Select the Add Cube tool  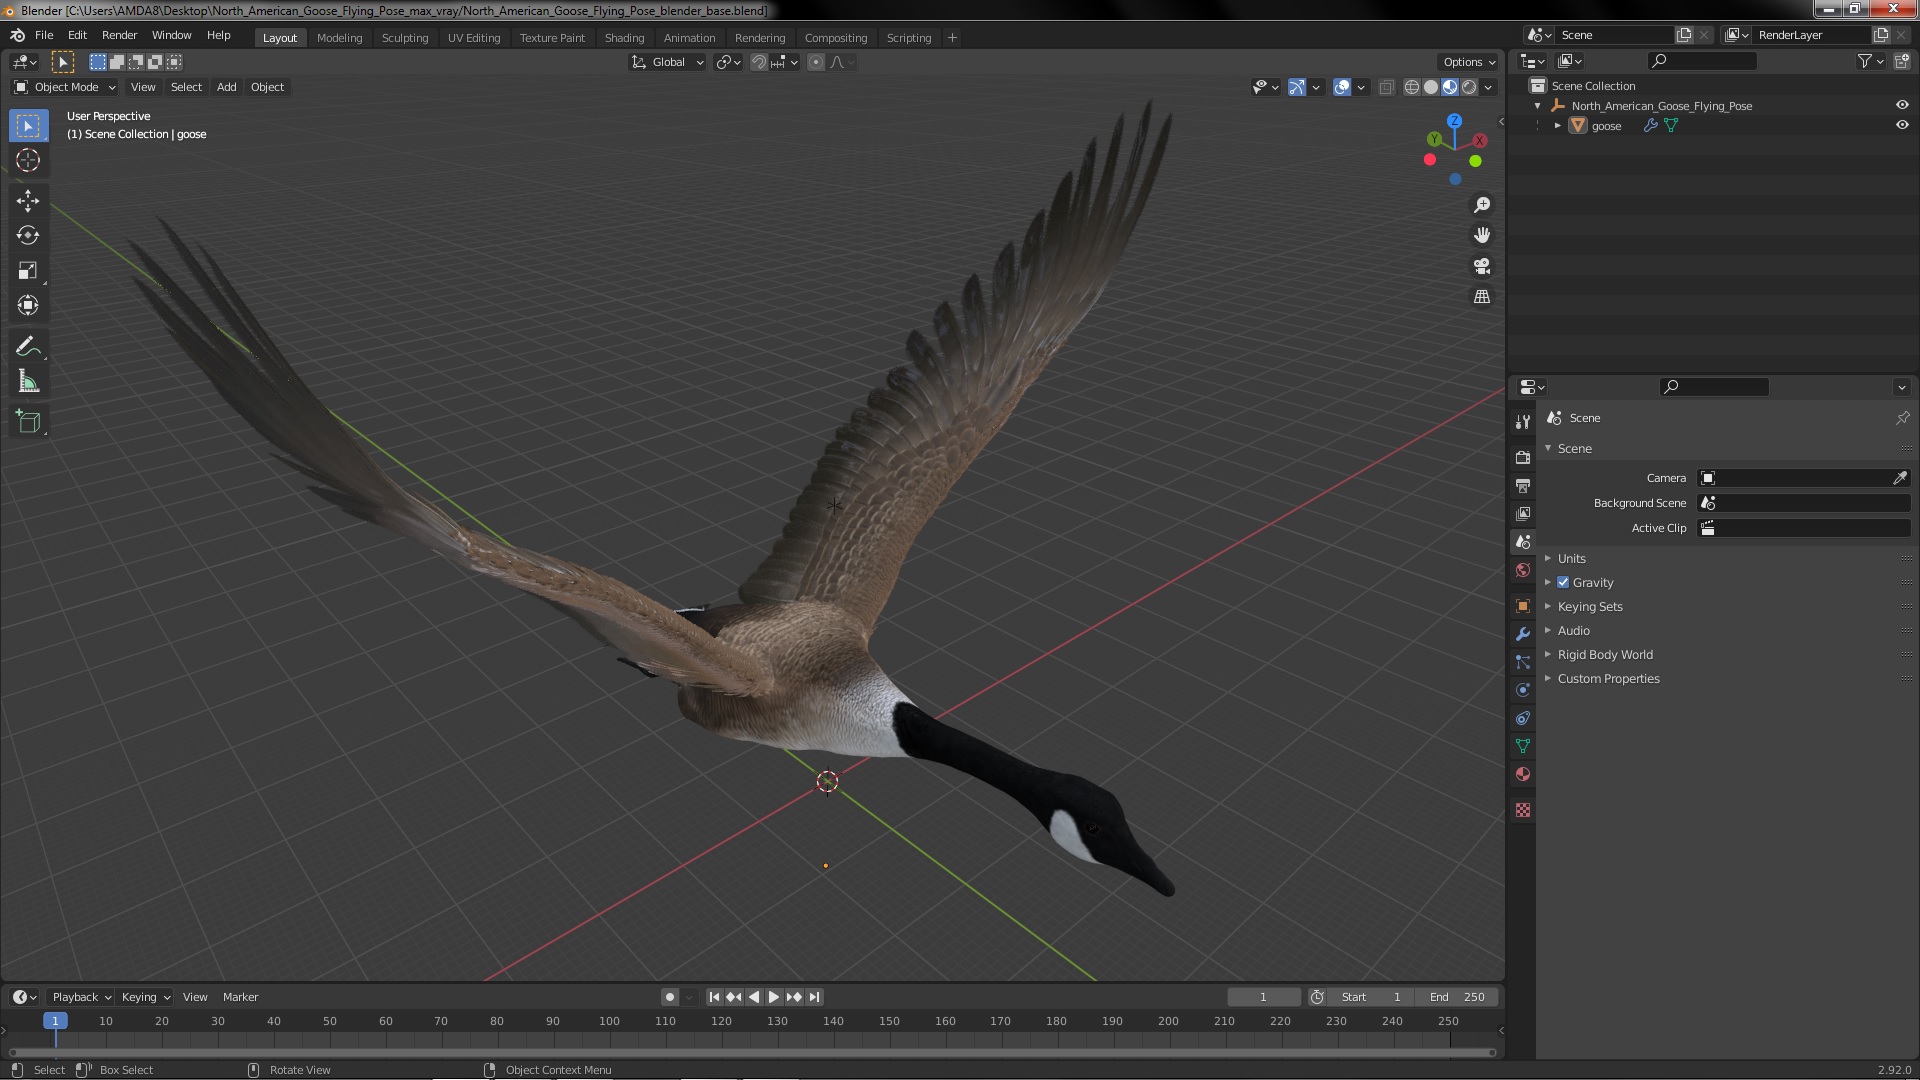28,422
